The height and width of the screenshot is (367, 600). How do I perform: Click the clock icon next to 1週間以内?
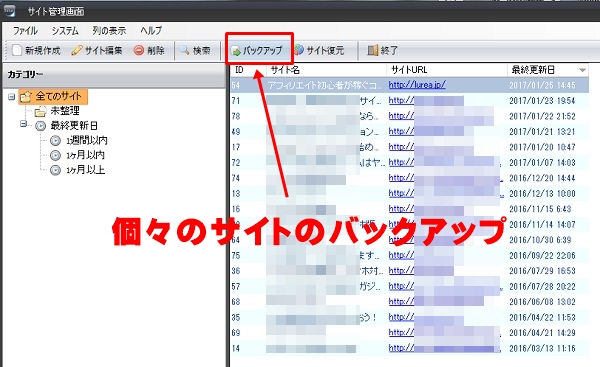tap(55, 141)
